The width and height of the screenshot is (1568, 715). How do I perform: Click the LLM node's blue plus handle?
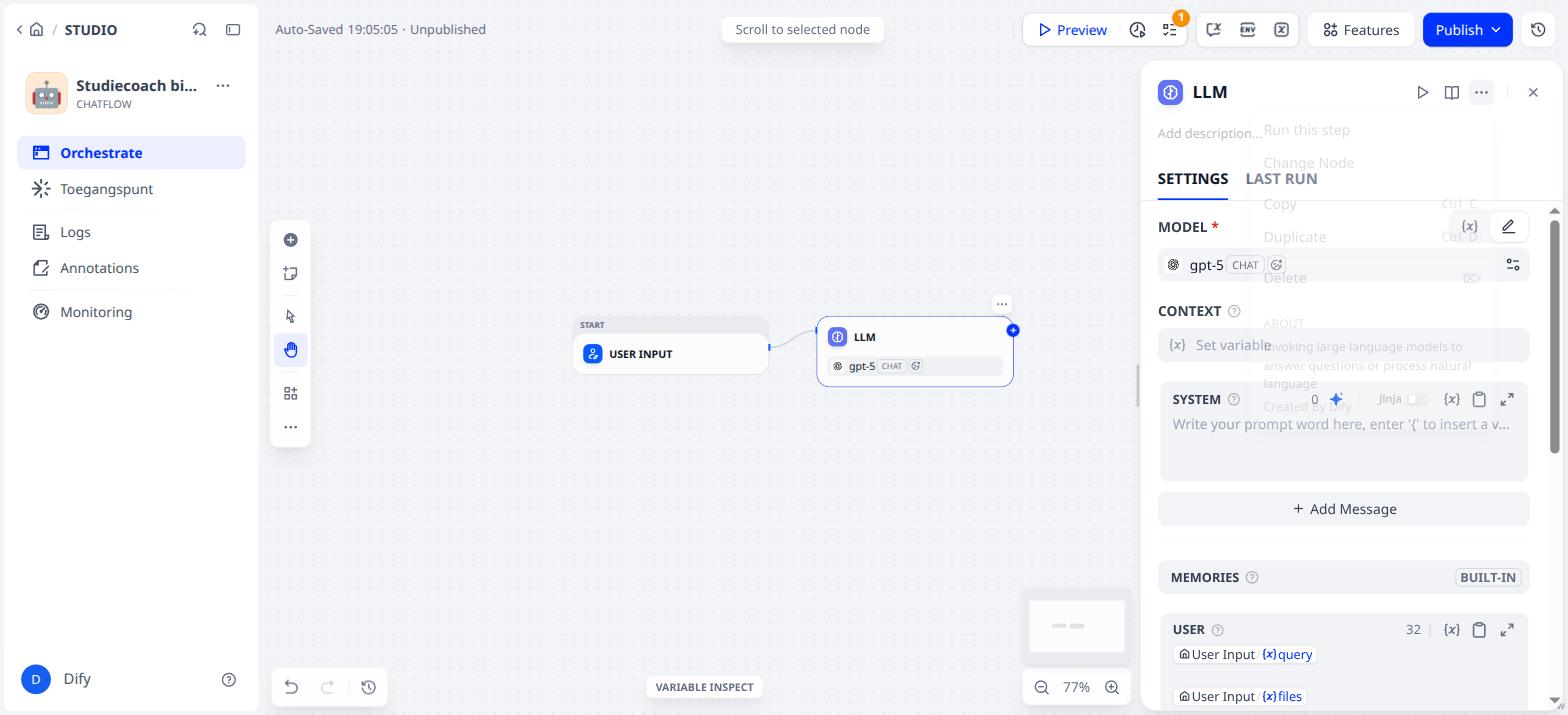(1013, 330)
